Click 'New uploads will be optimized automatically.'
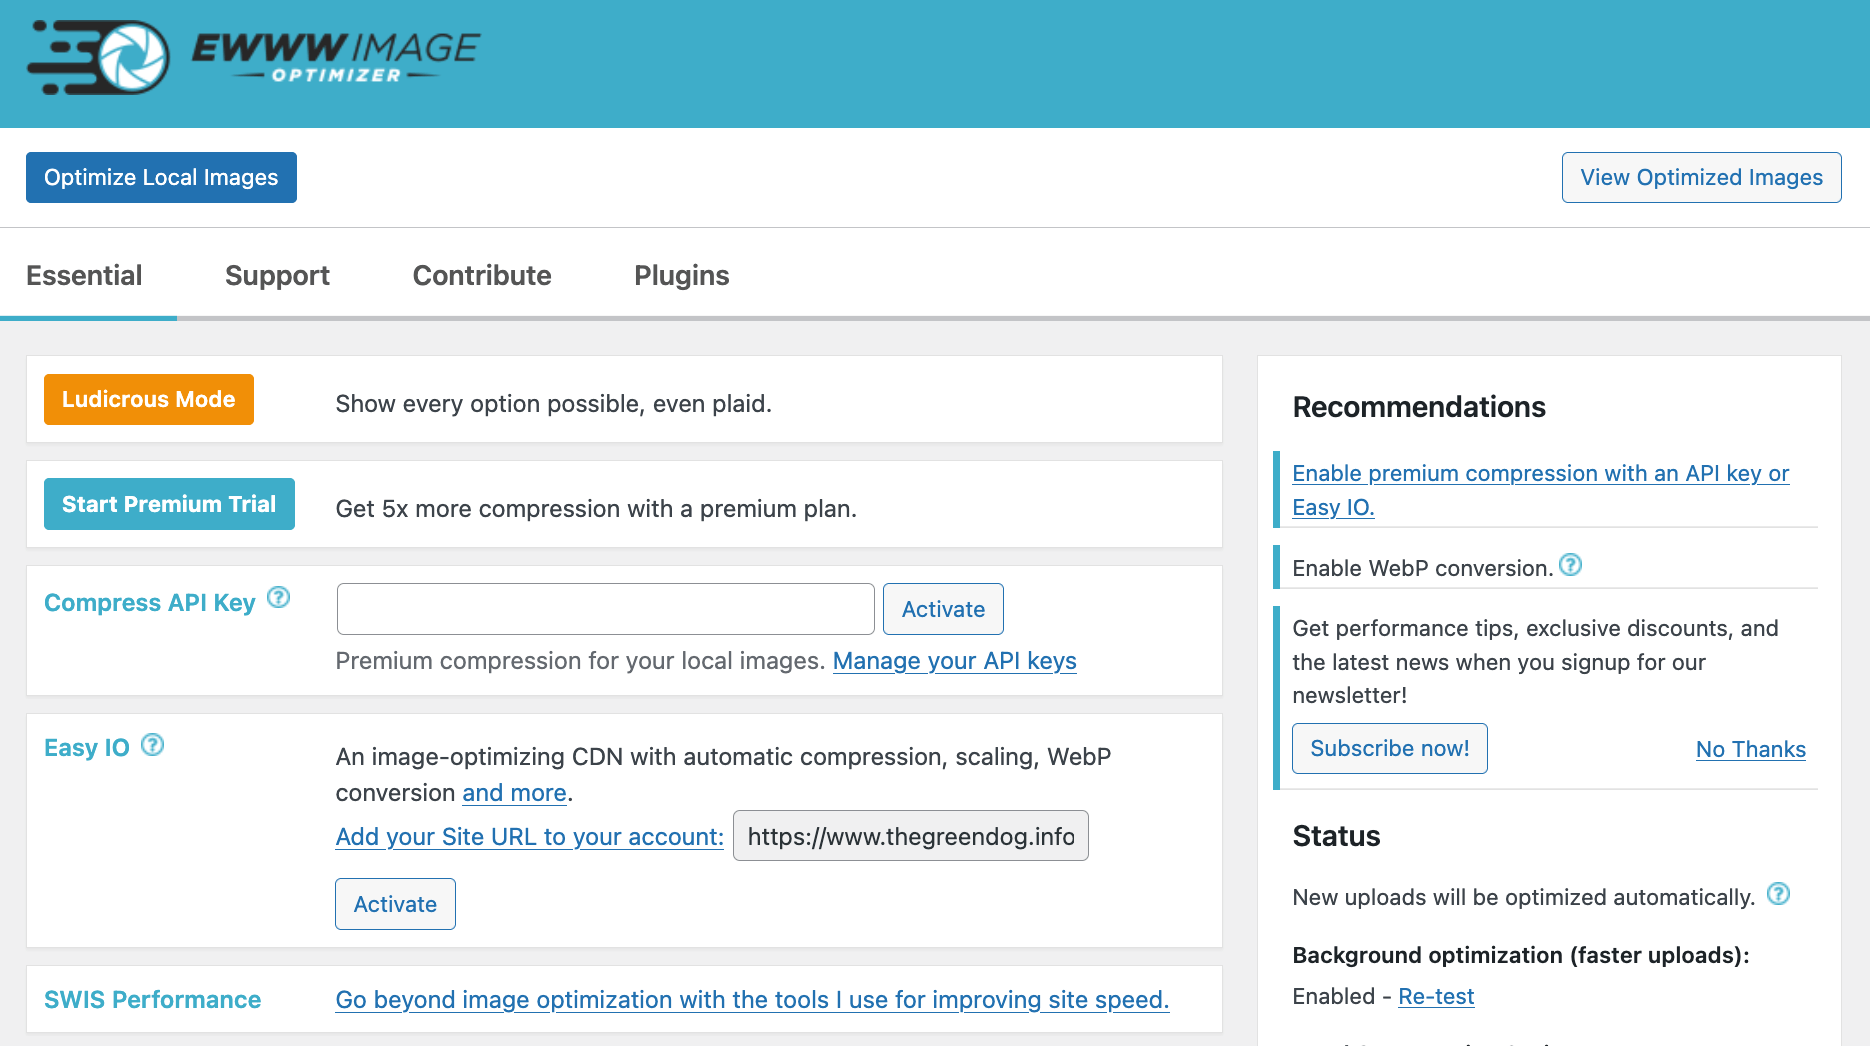This screenshot has height=1046, width=1870. 1524,897
